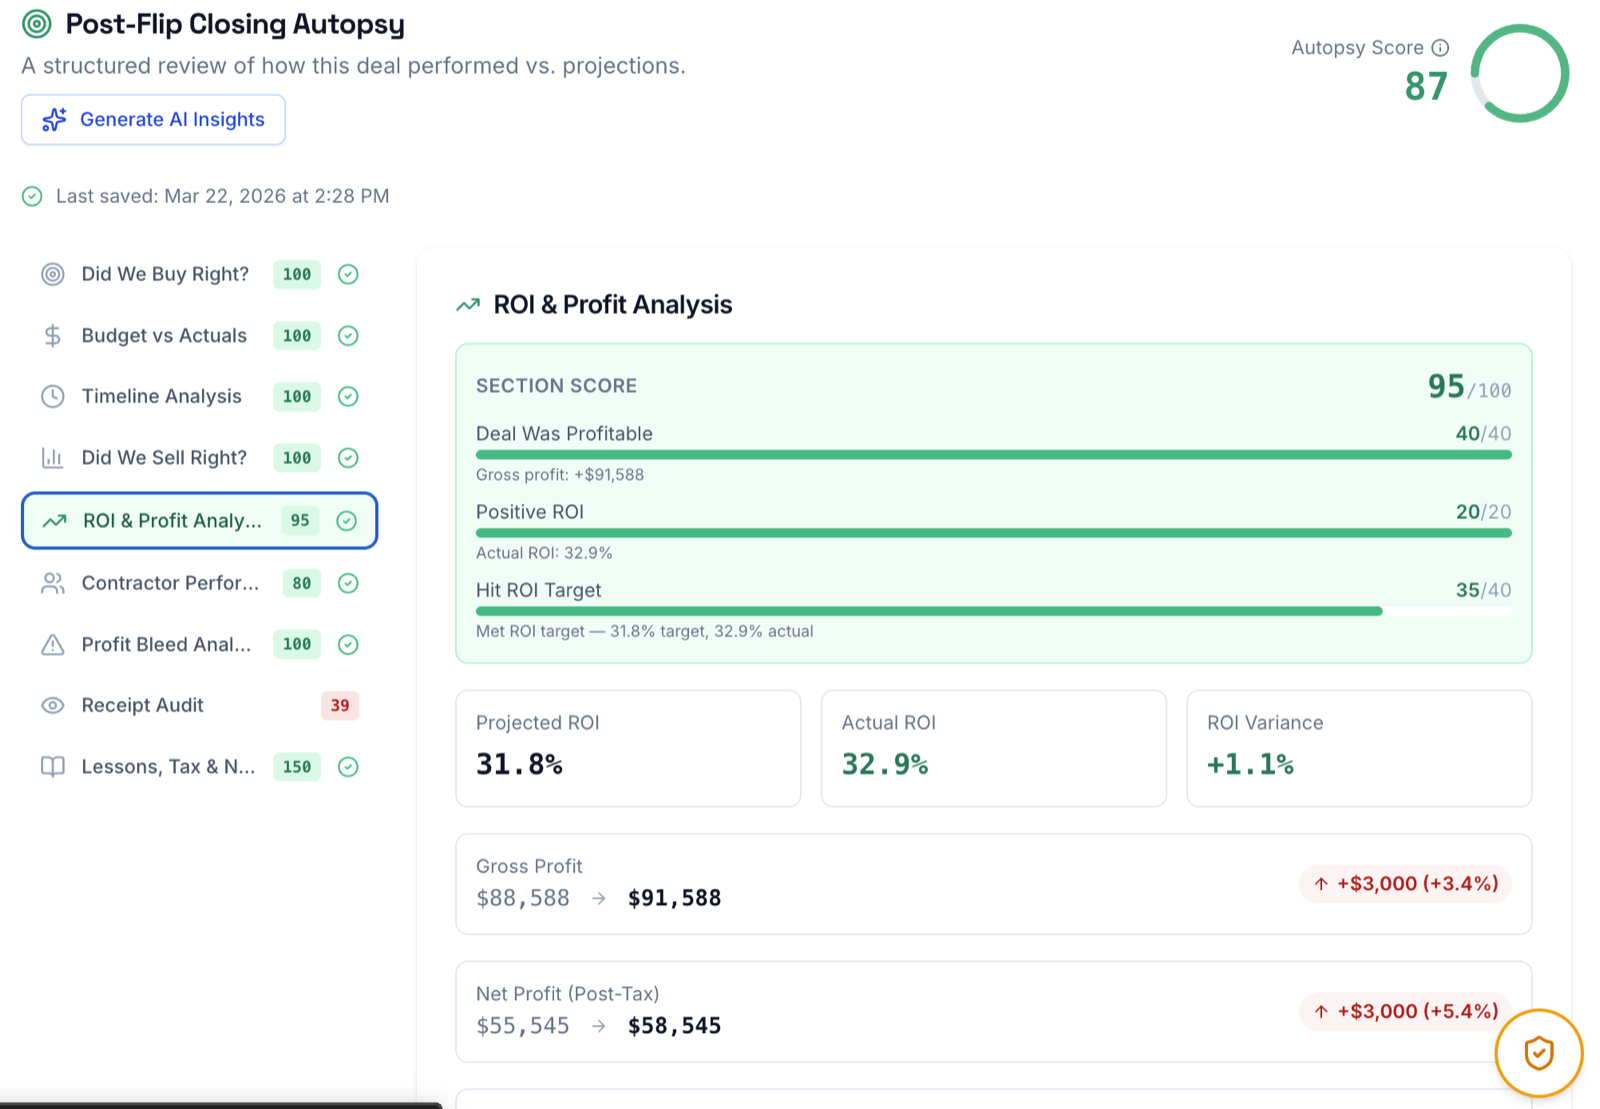Click the $55,545 projected net profit value
Image resolution: width=1600 pixels, height=1109 pixels.
[x=523, y=1027]
